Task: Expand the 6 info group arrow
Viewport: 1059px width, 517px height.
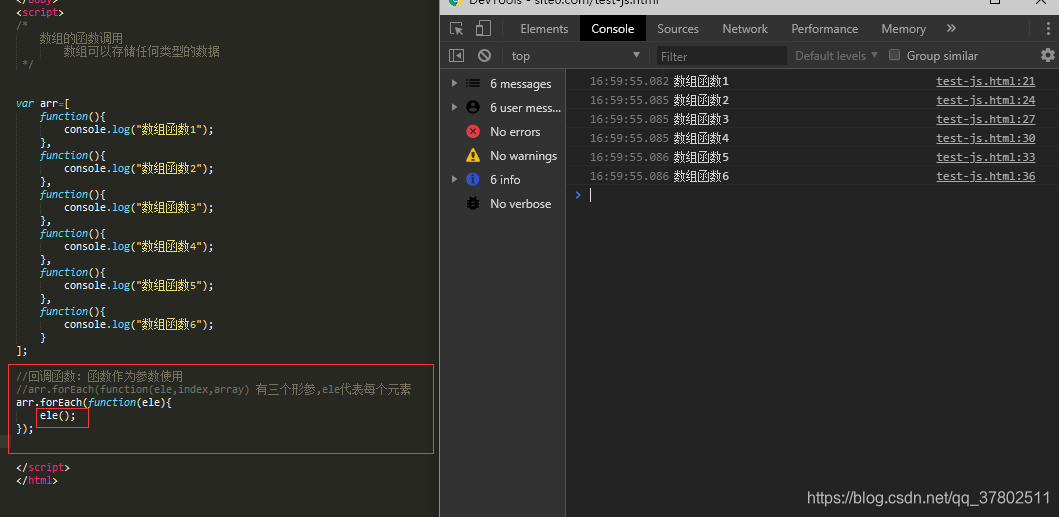Action: pyautogui.click(x=455, y=178)
